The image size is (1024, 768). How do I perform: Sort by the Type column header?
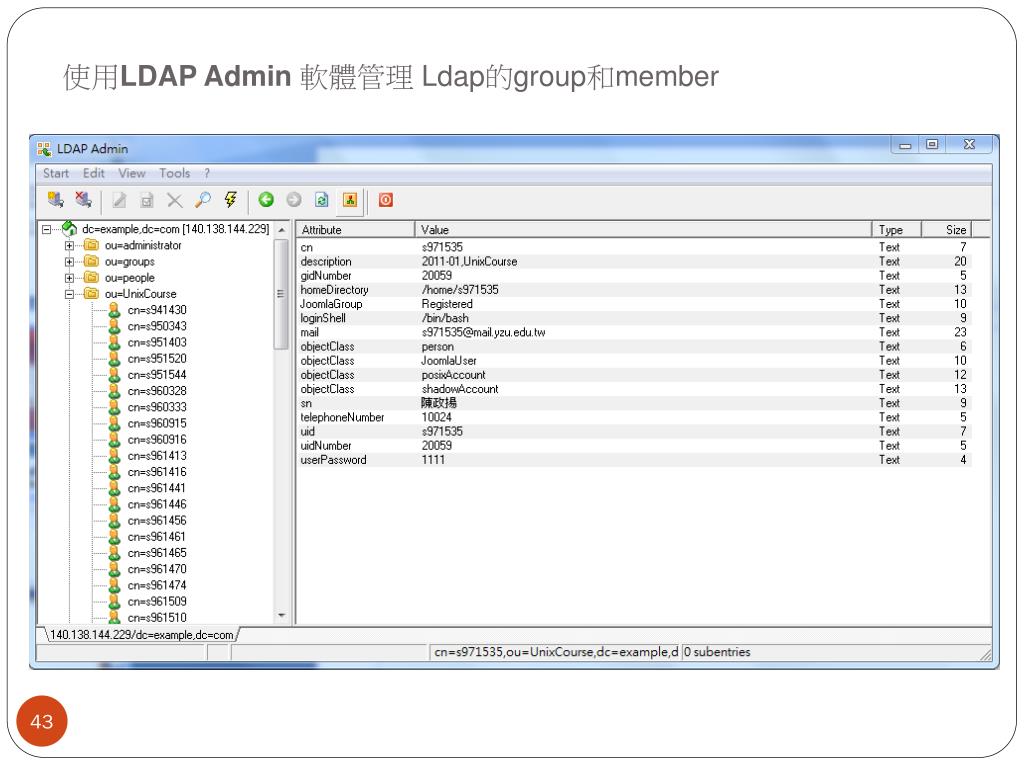click(897, 230)
